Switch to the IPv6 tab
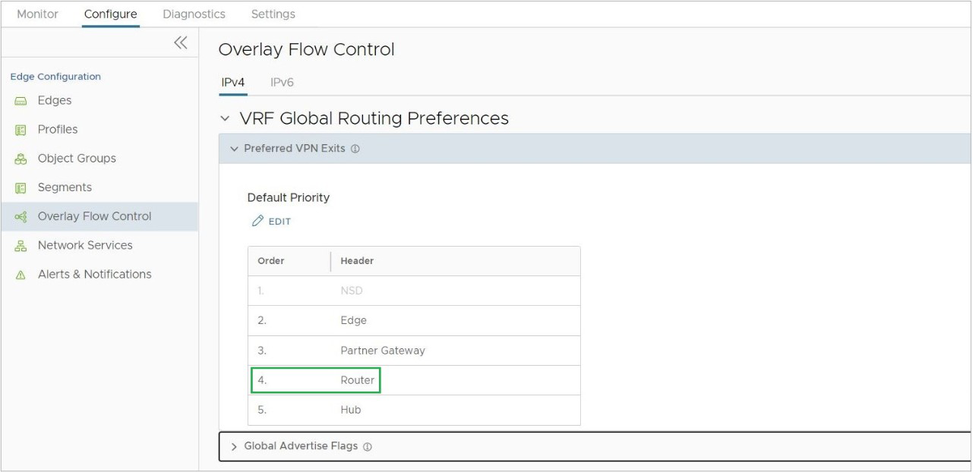The image size is (972, 472). click(x=282, y=82)
